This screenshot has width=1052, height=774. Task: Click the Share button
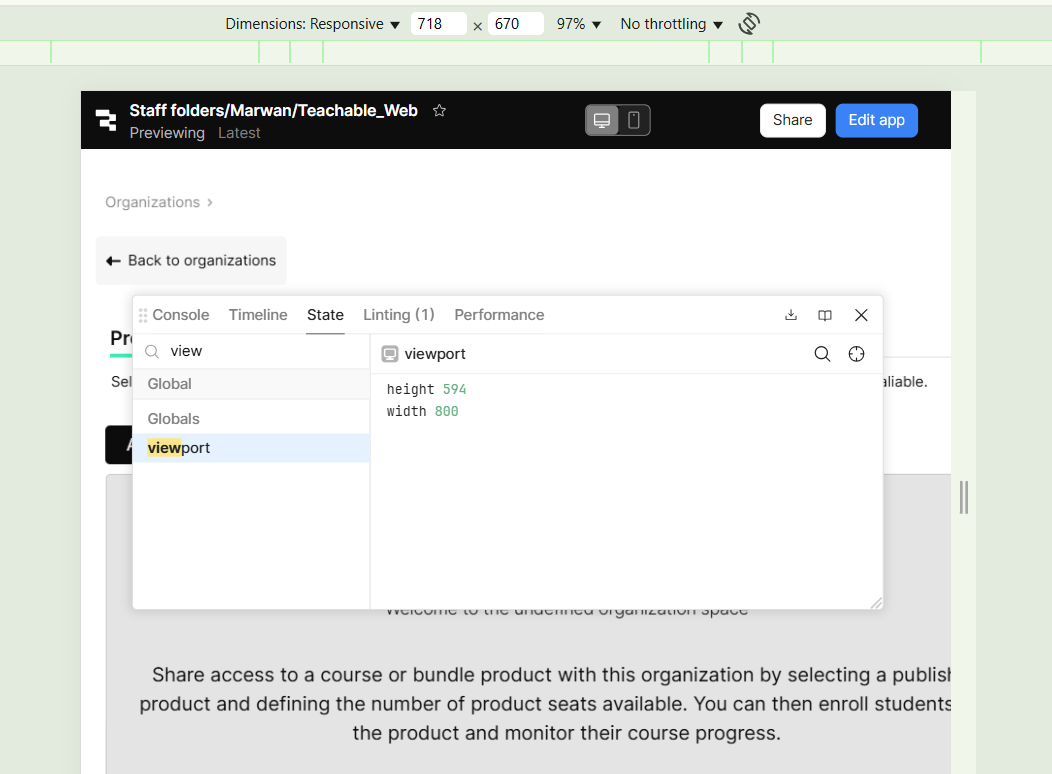(792, 120)
